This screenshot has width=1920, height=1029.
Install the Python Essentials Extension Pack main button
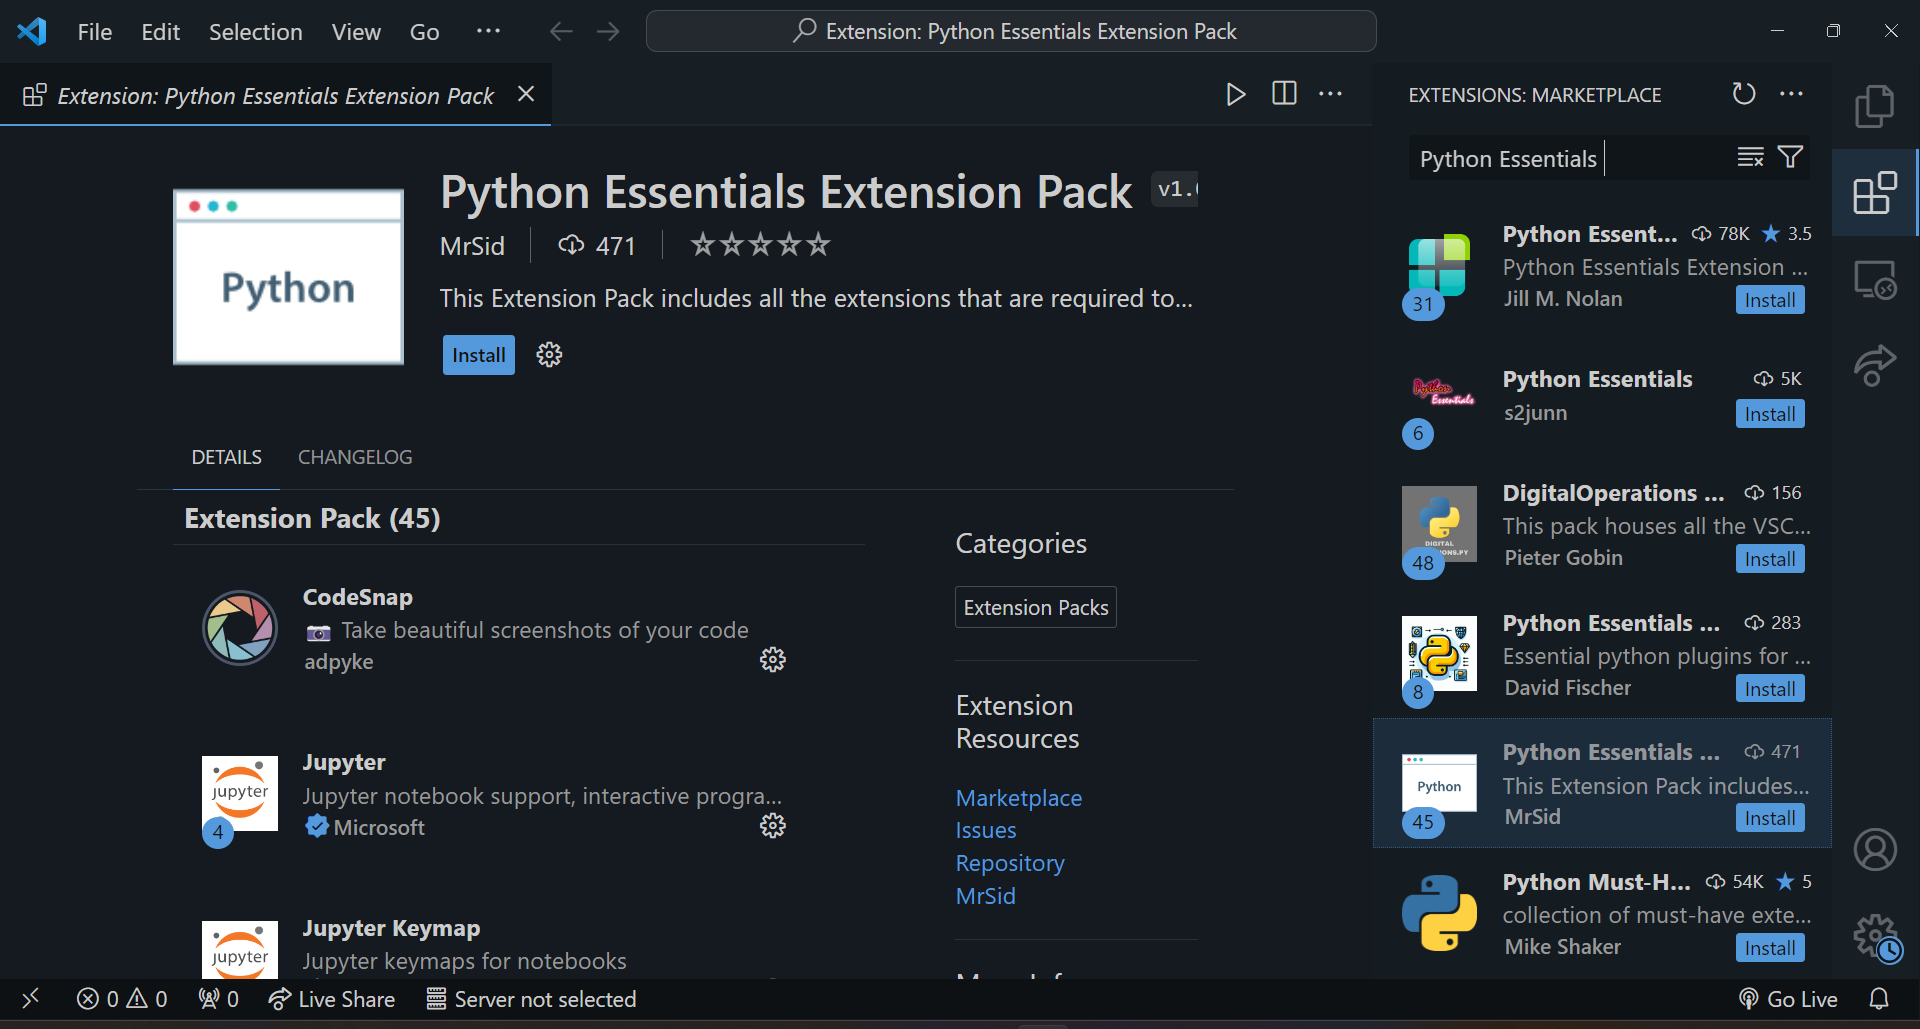479,355
